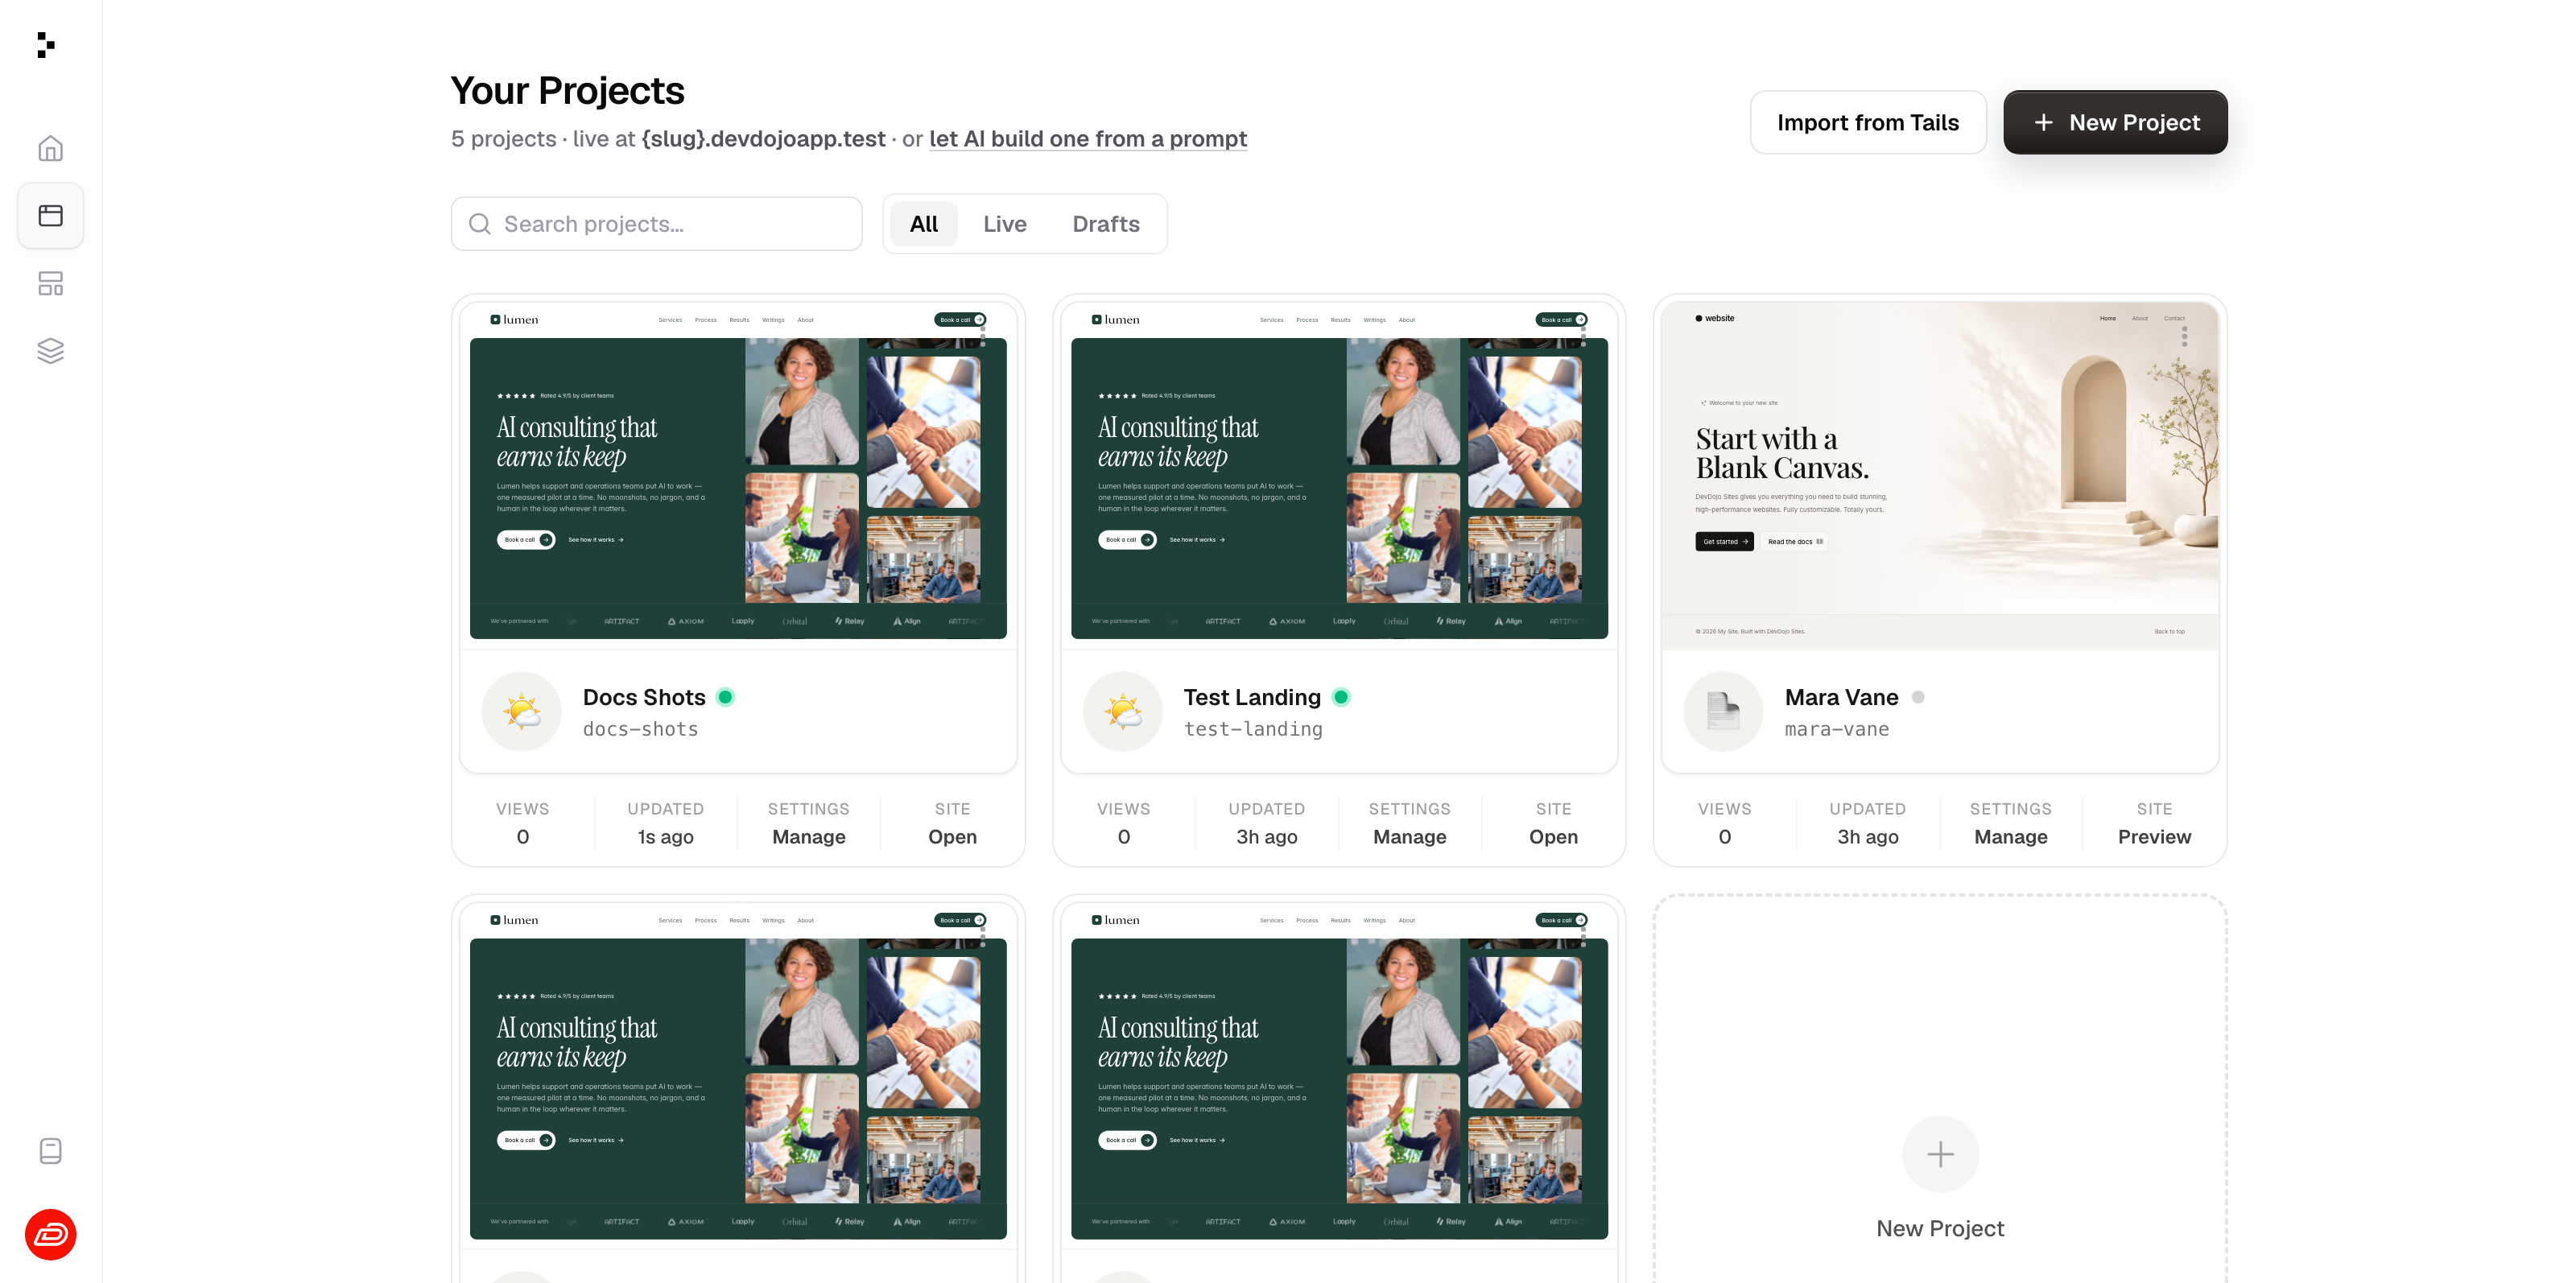Image resolution: width=2576 pixels, height=1283 pixels.
Task: Click {slug}.devdojoapp.test domain text
Action: pyautogui.click(x=763, y=139)
